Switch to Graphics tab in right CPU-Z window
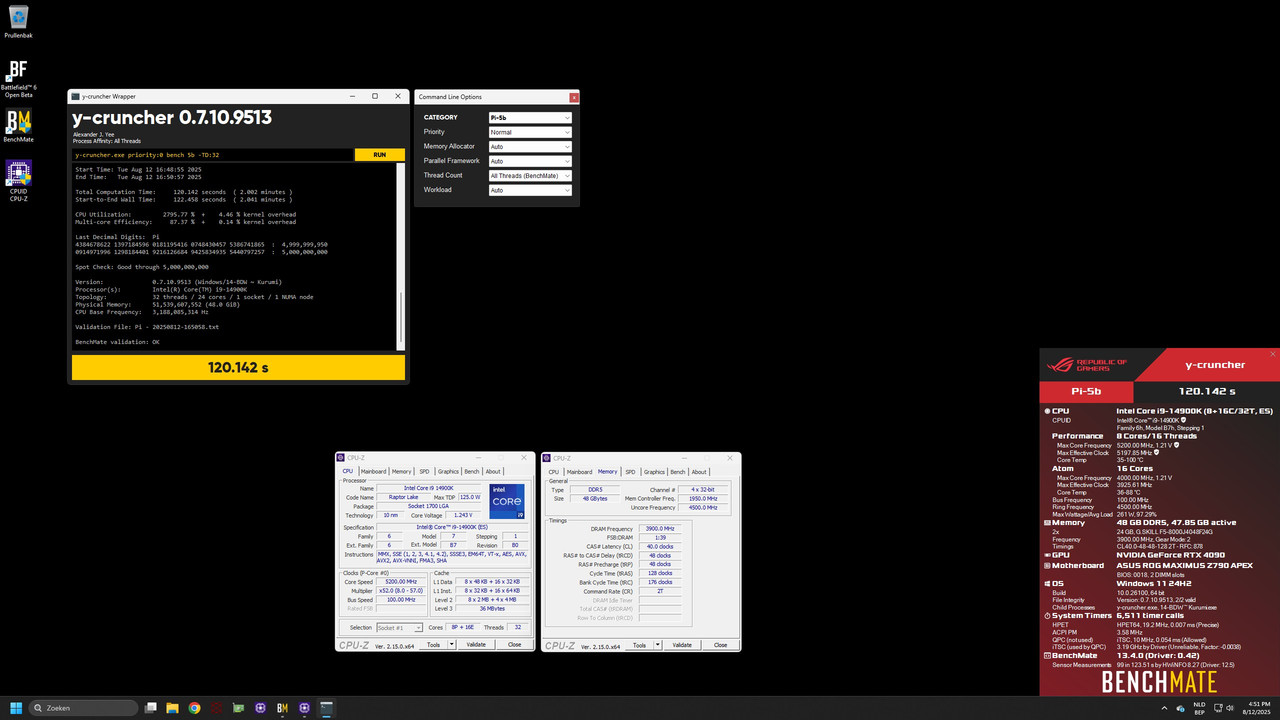This screenshot has height=720, width=1280. point(654,472)
